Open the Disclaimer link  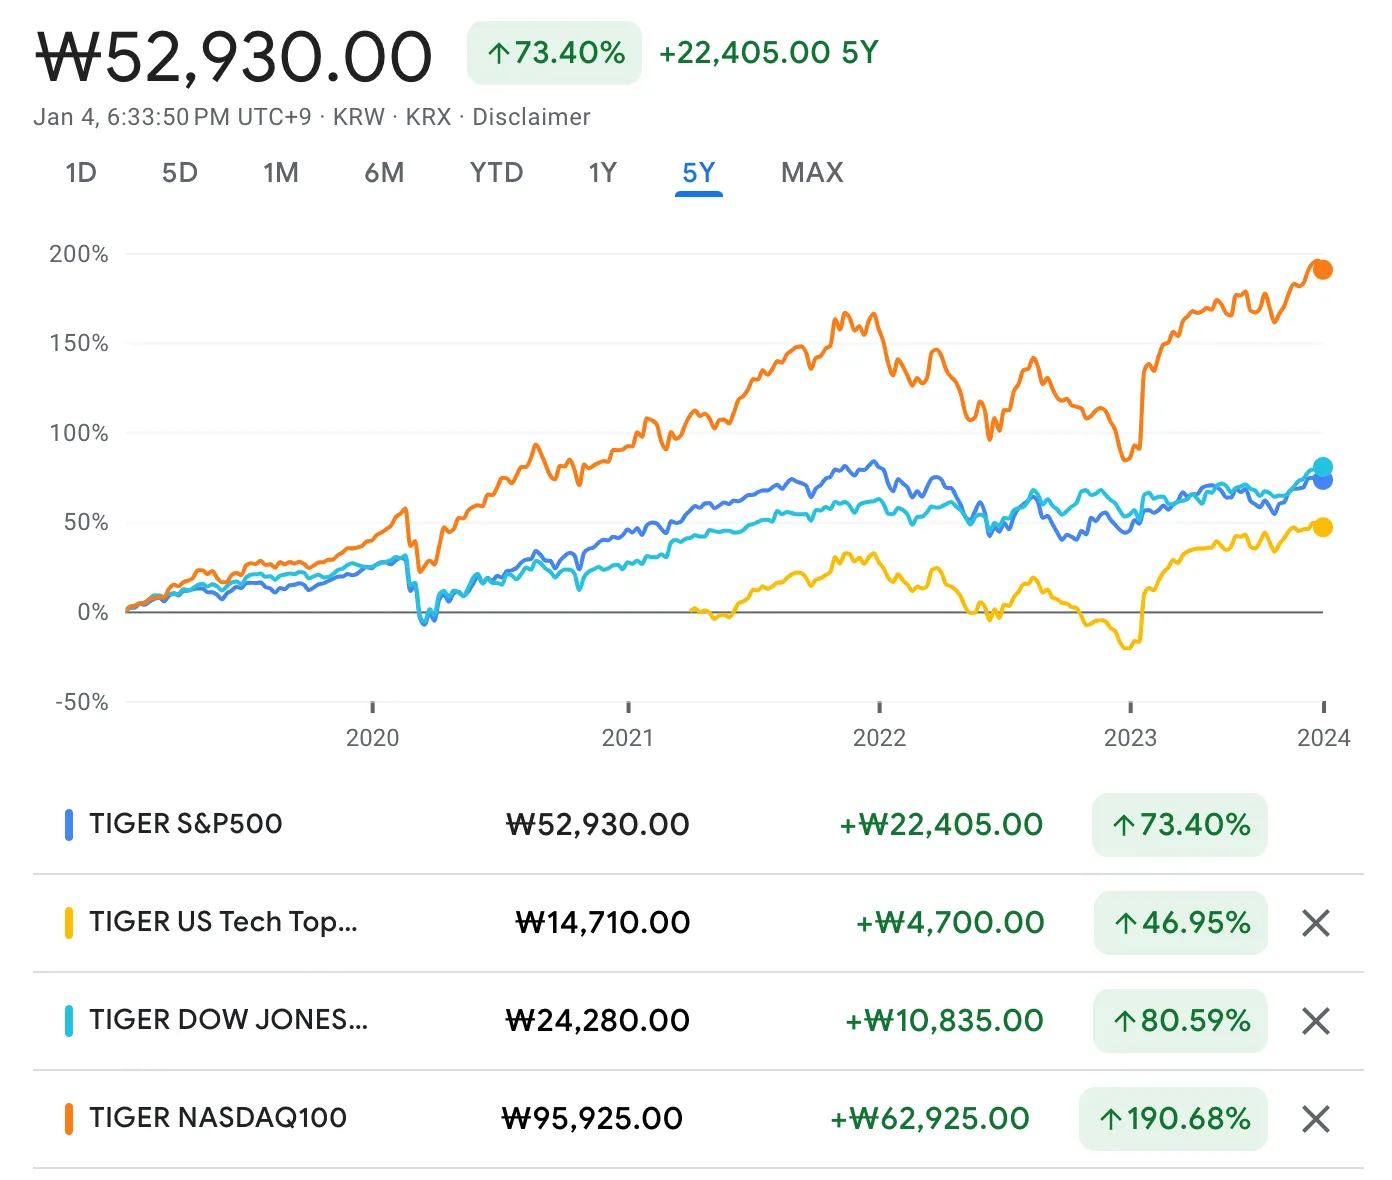[x=531, y=116]
